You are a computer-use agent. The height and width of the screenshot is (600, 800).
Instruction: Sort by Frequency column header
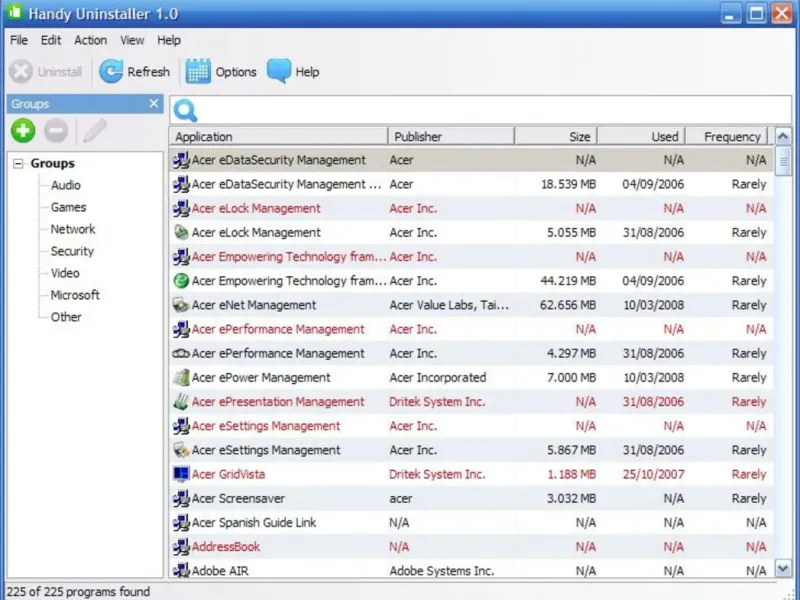727,136
